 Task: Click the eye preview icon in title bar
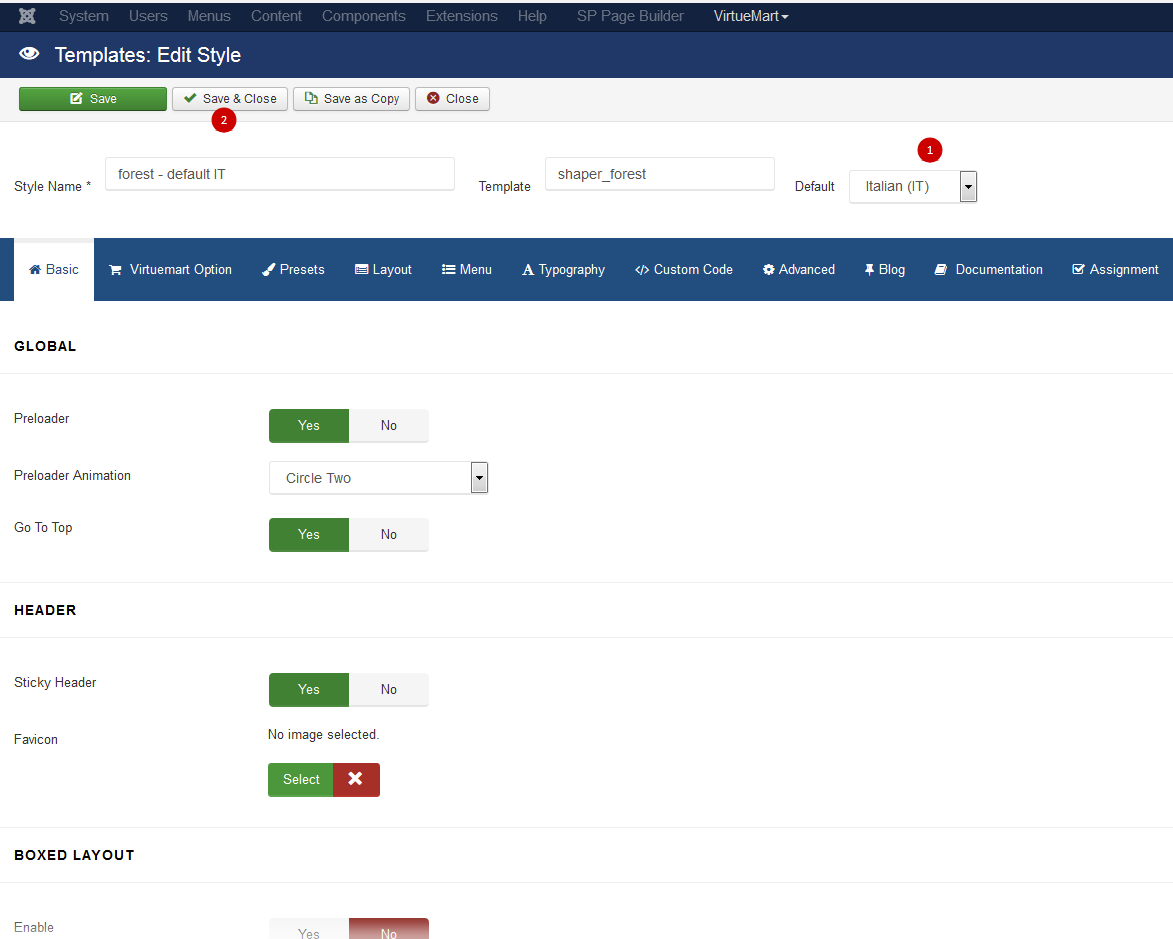coord(29,54)
